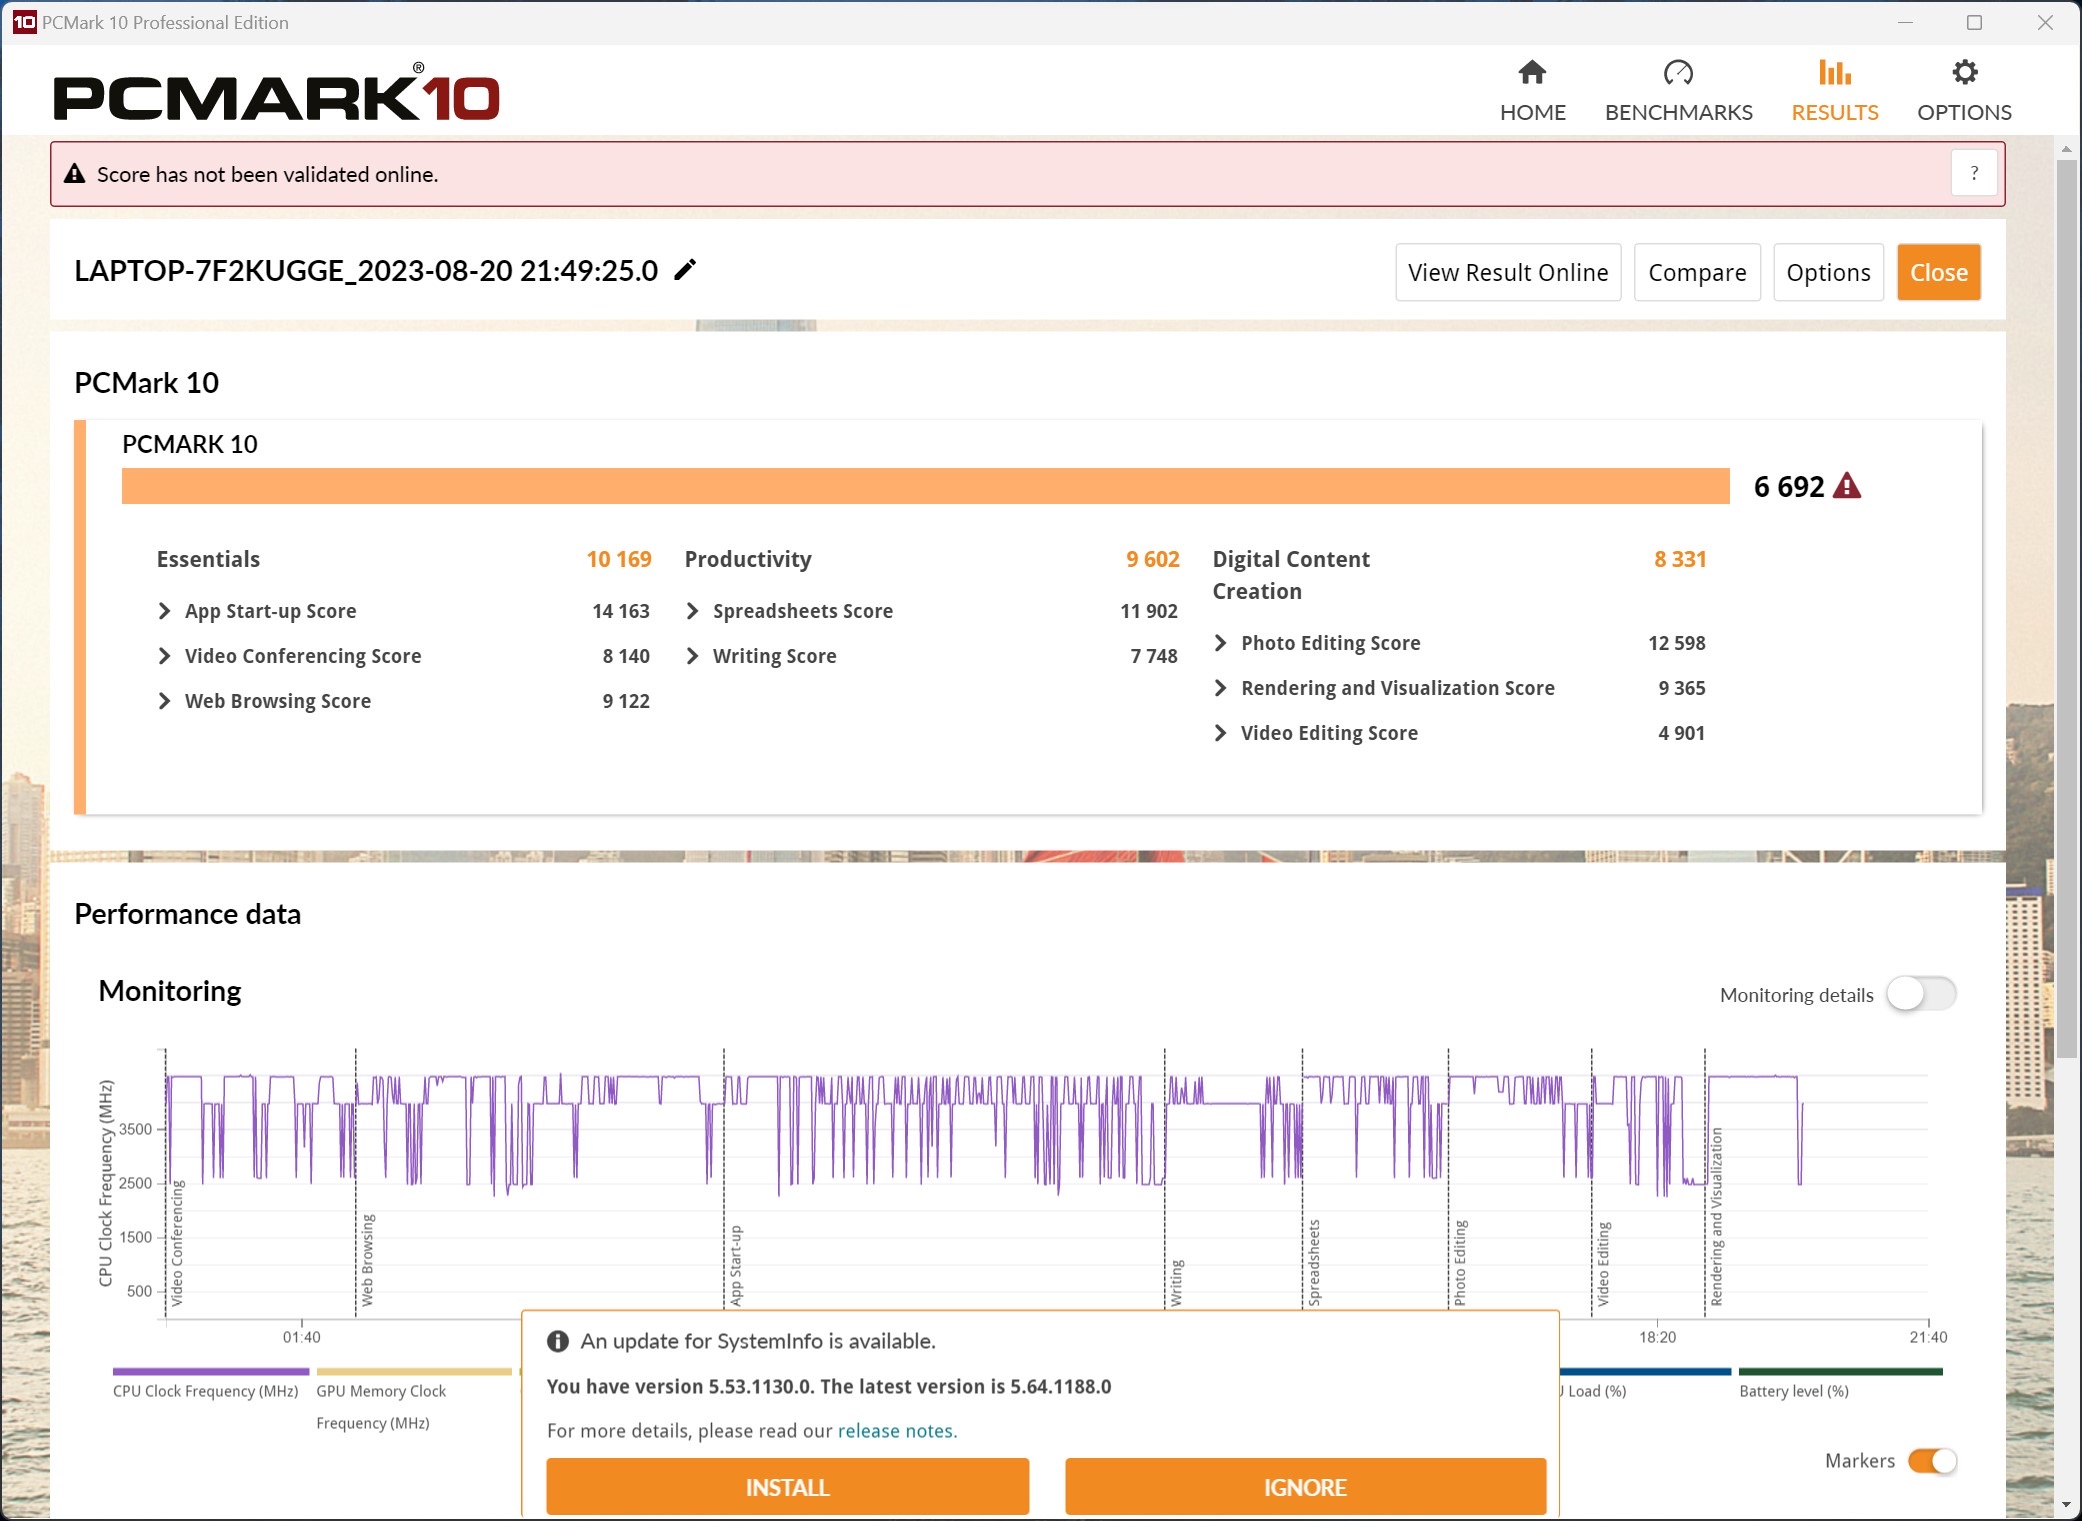Click View Result Online button
The width and height of the screenshot is (2082, 1521).
1508,272
